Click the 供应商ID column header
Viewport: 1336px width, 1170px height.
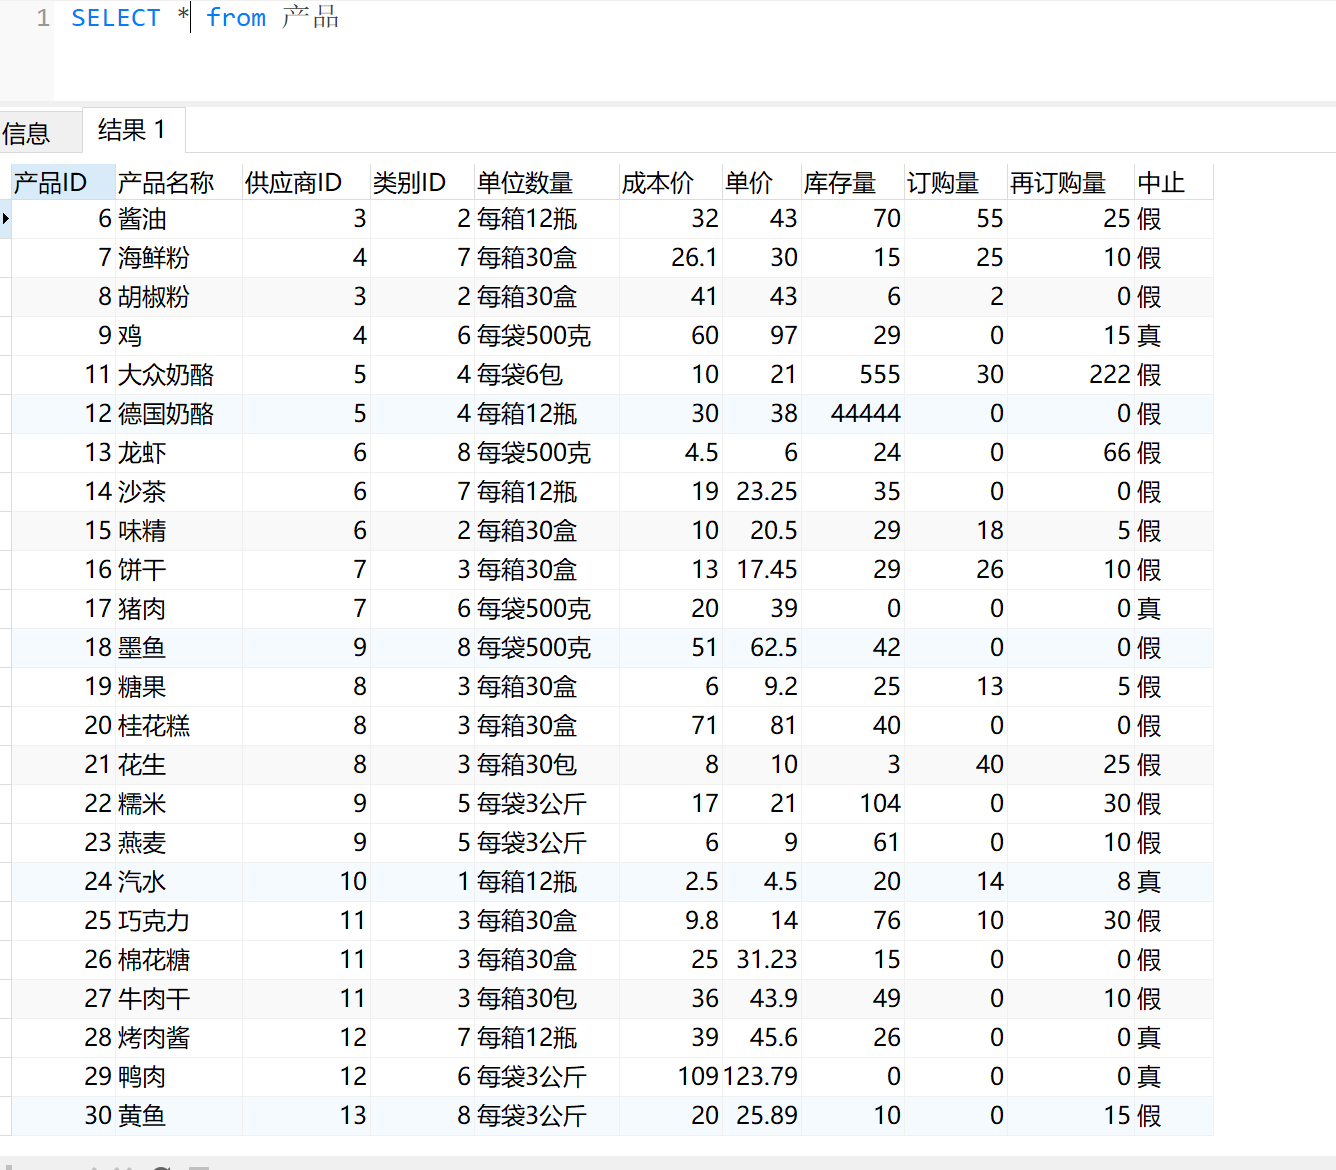tap(306, 183)
